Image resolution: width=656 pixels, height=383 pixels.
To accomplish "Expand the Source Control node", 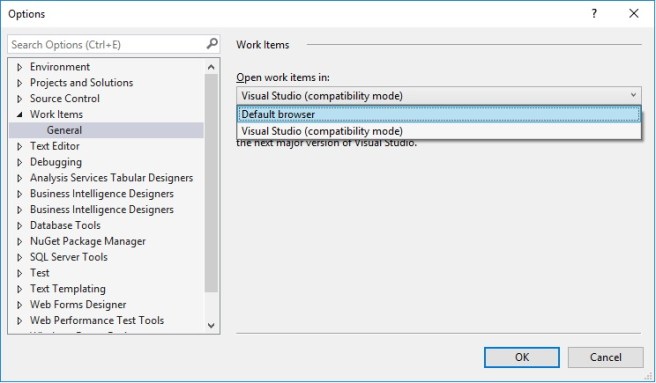I will point(19,99).
